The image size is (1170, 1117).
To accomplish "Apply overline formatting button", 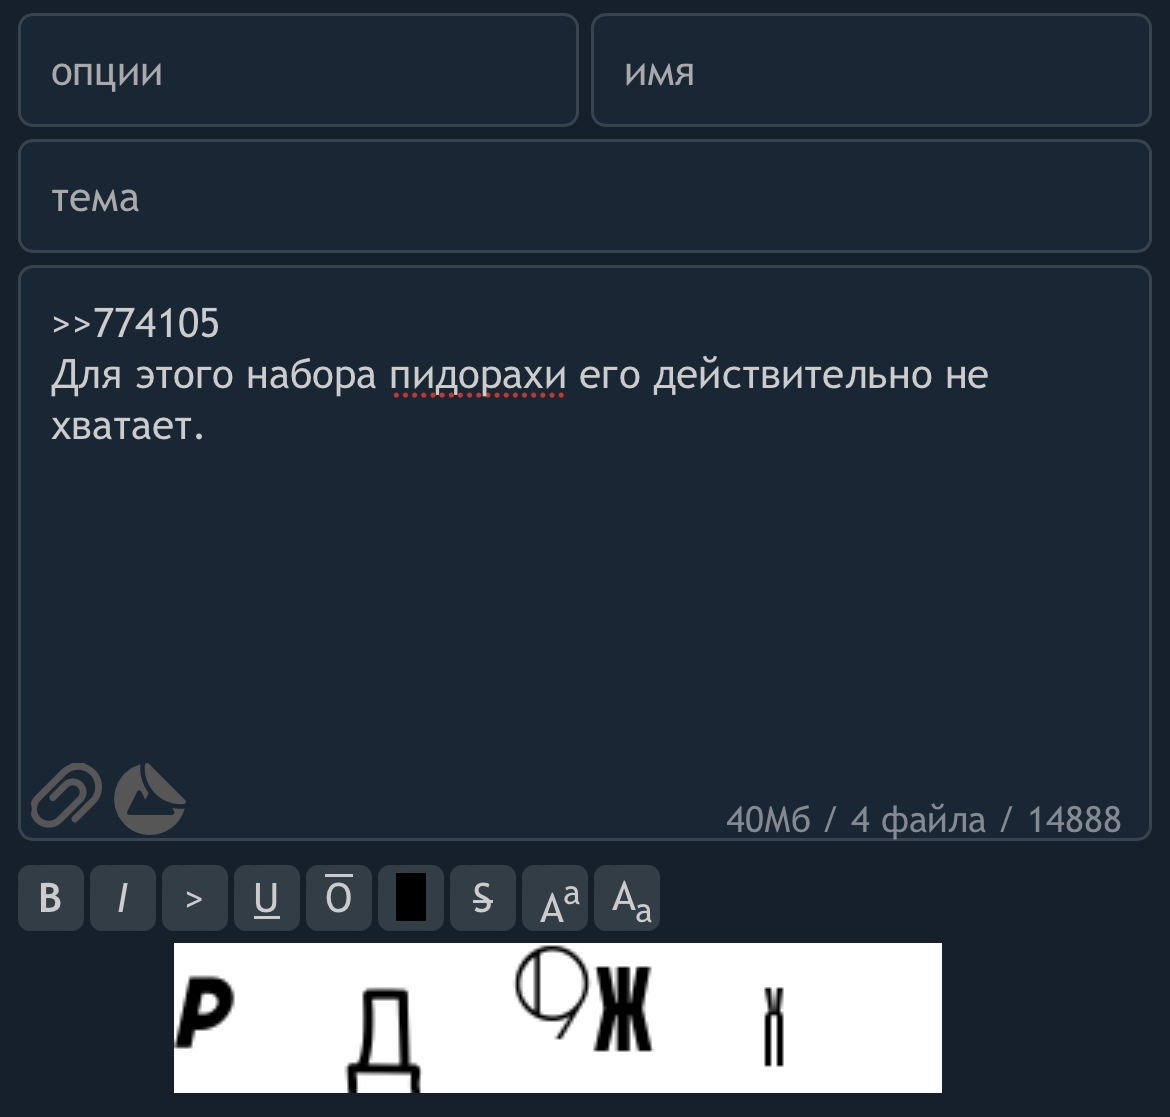I will (x=339, y=898).
